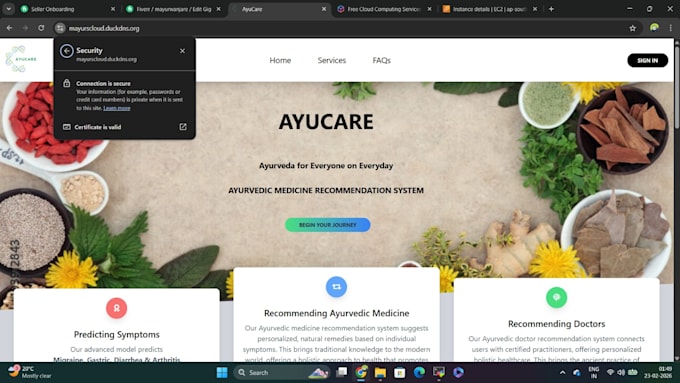Close the Fiverr Edit Gig tab
The width and height of the screenshot is (680, 383).
point(218,9)
